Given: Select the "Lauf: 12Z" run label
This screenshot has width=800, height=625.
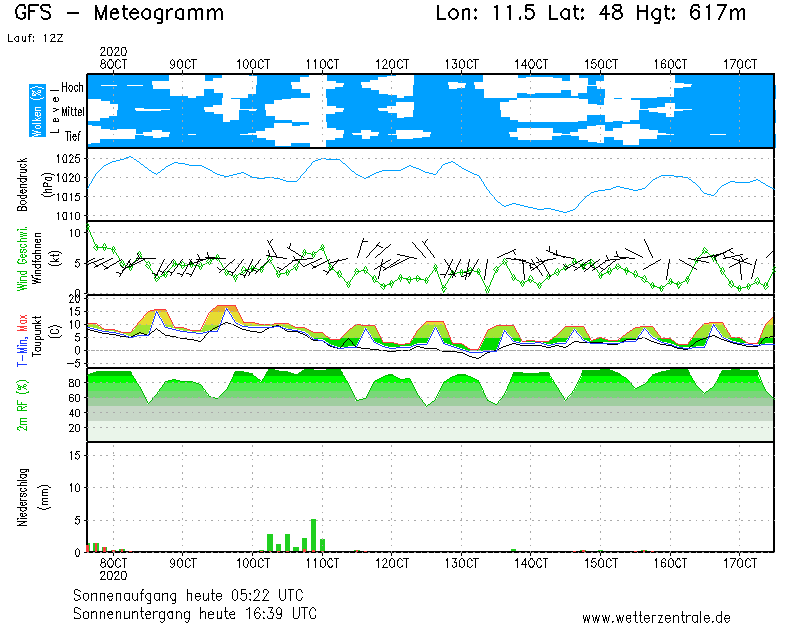Looking at the screenshot, I should [35, 38].
